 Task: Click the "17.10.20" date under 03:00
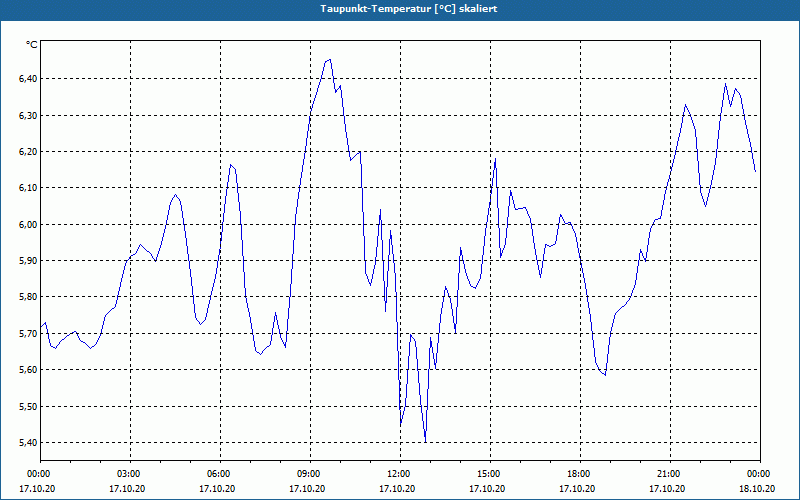click(127, 488)
